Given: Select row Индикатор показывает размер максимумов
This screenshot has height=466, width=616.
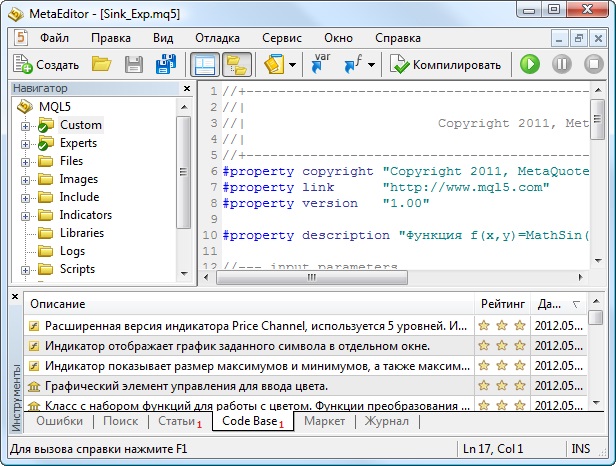Looking at the screenshot, I should 306,366.
